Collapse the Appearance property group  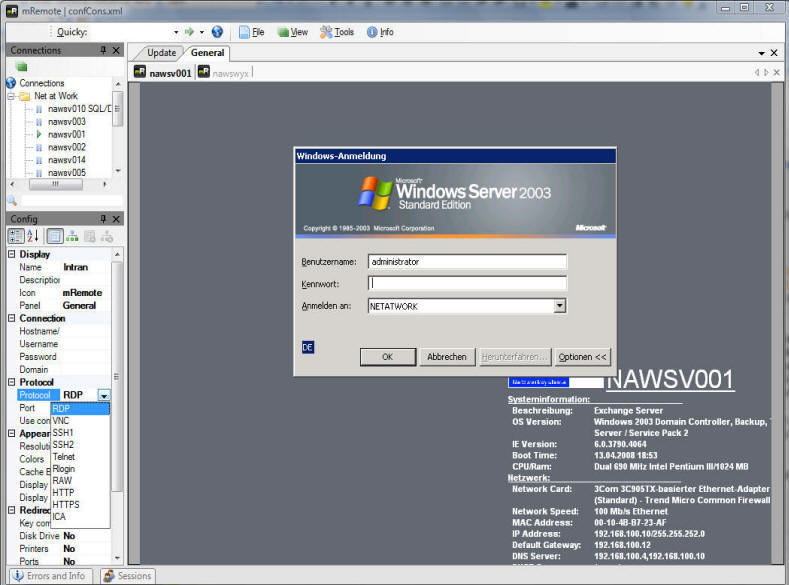point(12,434)
